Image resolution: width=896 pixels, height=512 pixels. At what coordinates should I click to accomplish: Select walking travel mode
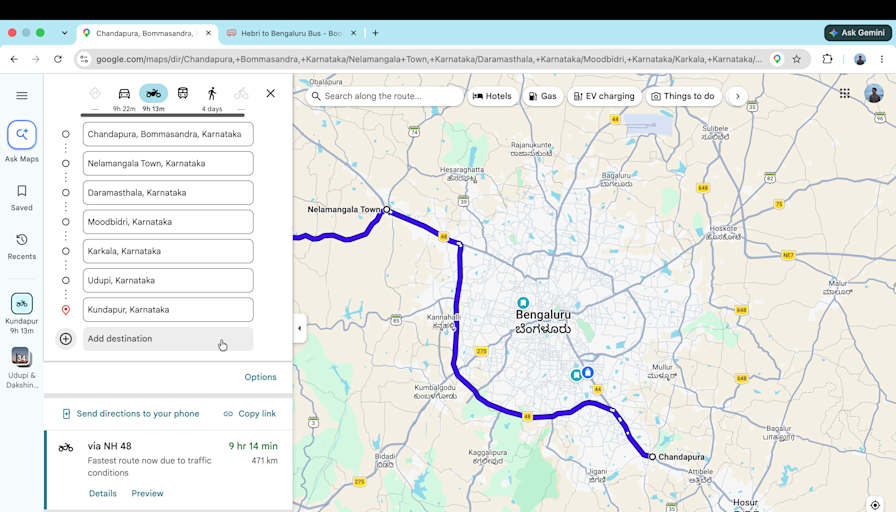pos(212,93)
